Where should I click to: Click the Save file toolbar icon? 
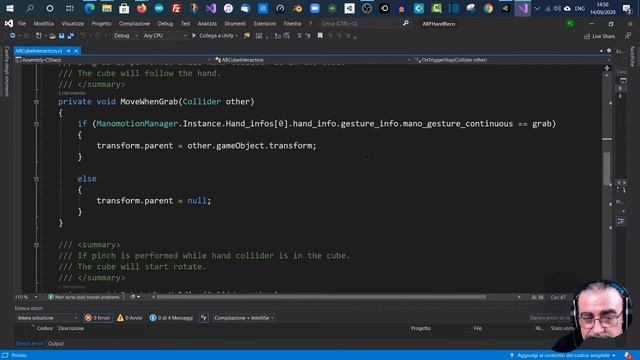point(61,36)
